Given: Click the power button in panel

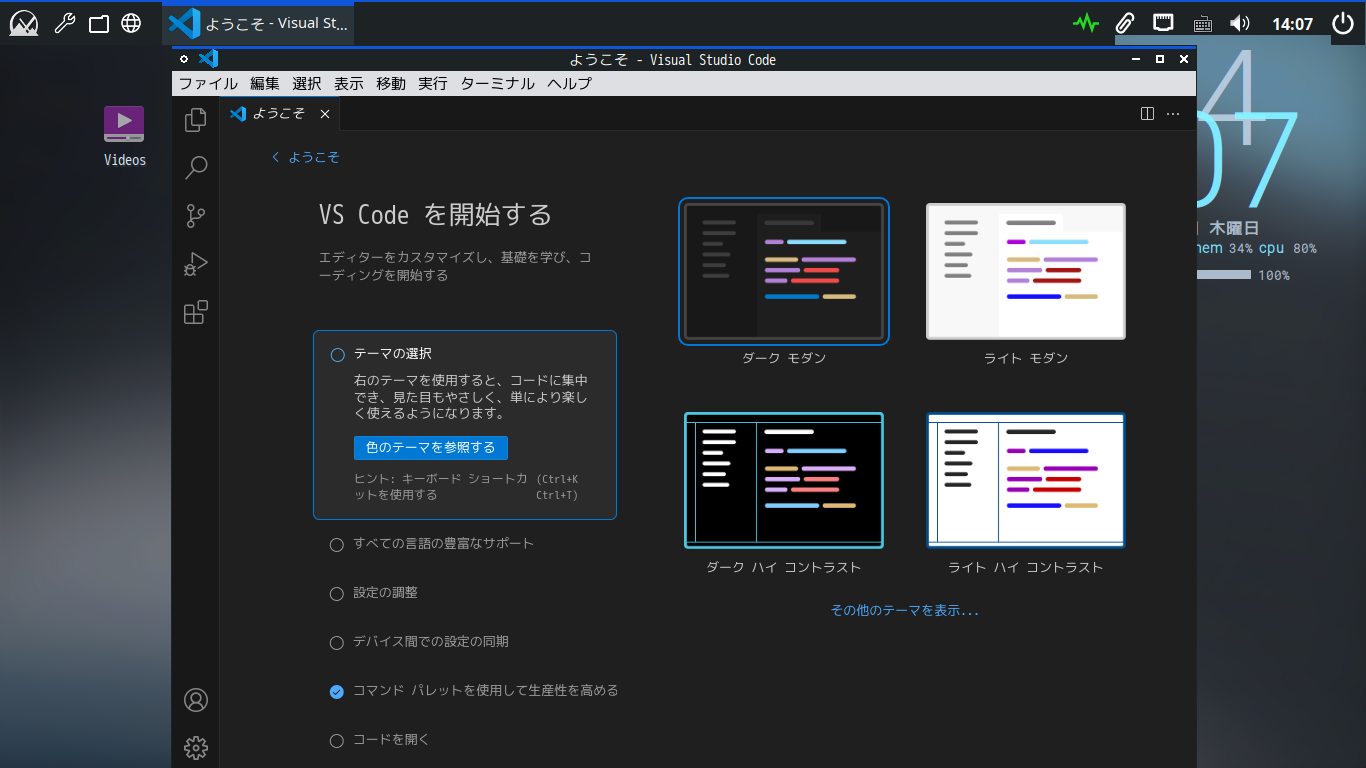Looking at the screenshot, I should coord(1342,23).
